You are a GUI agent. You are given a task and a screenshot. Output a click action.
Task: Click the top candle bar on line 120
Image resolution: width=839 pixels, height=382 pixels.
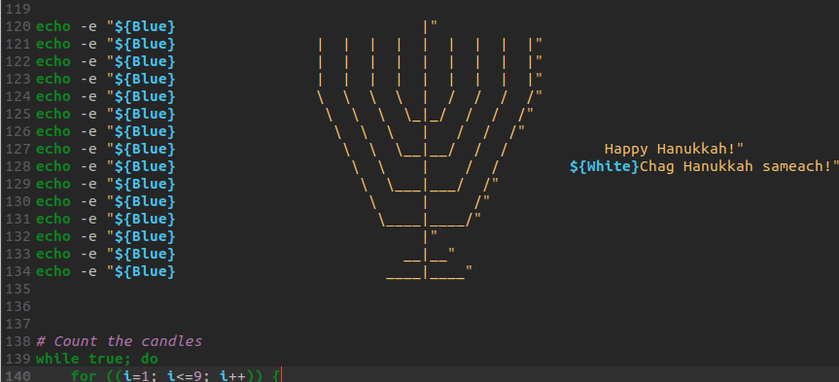pyautogui.click(x=426, y=27)
